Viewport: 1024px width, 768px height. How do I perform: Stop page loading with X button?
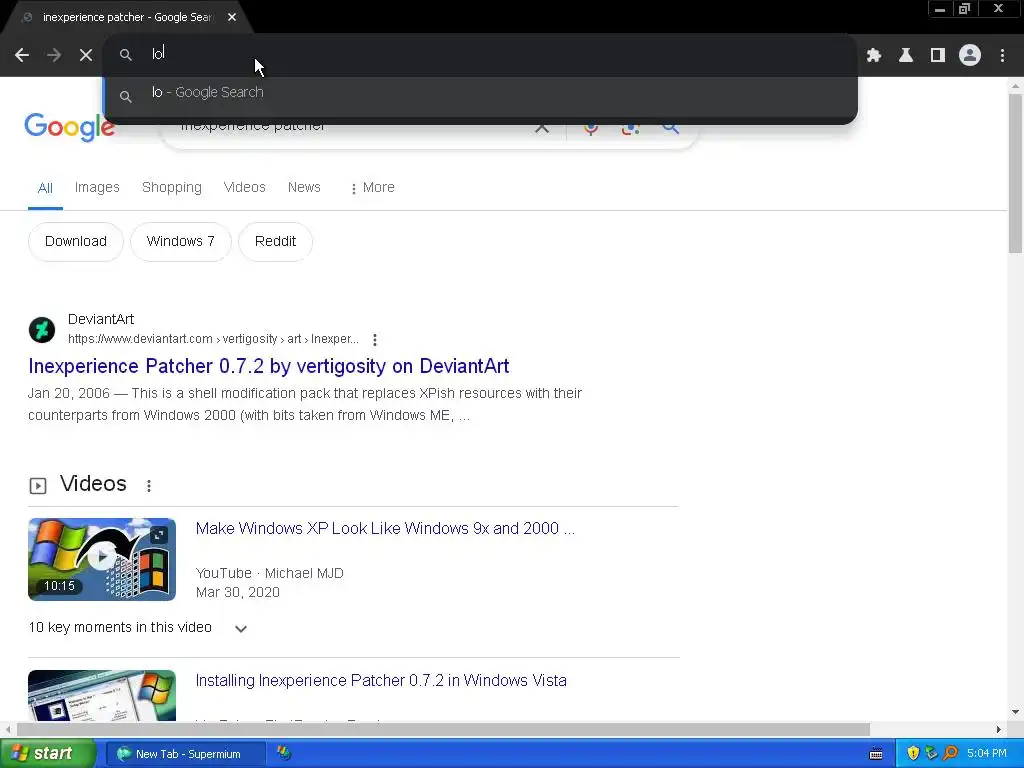point(86,55)
